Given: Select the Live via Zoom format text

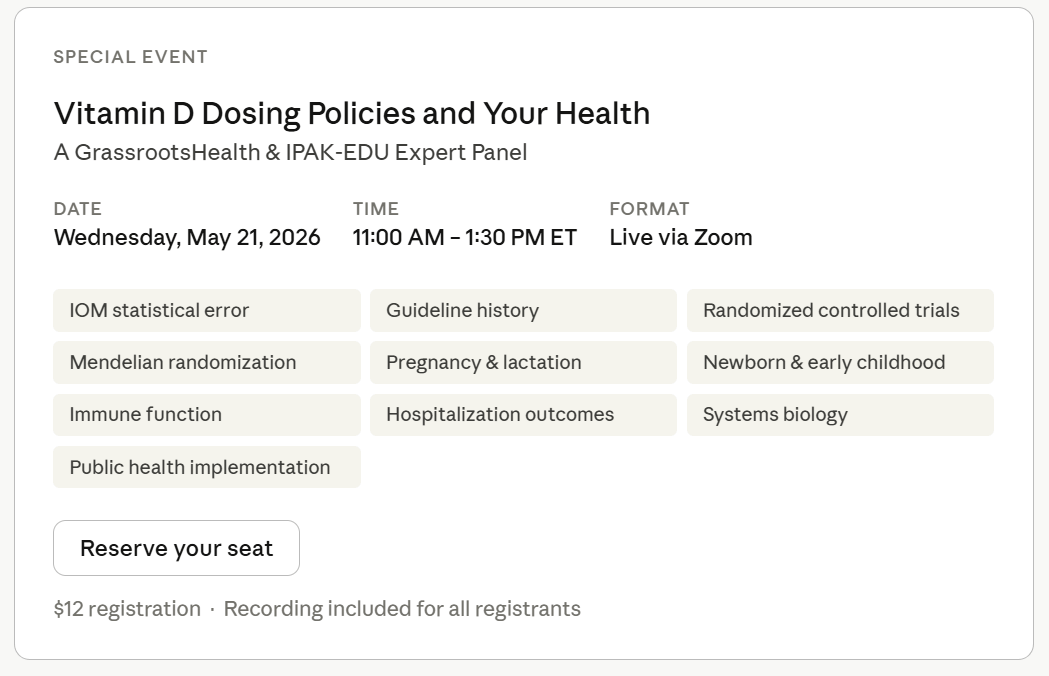Looking at the screenshot, I should [x=681, y=238].
